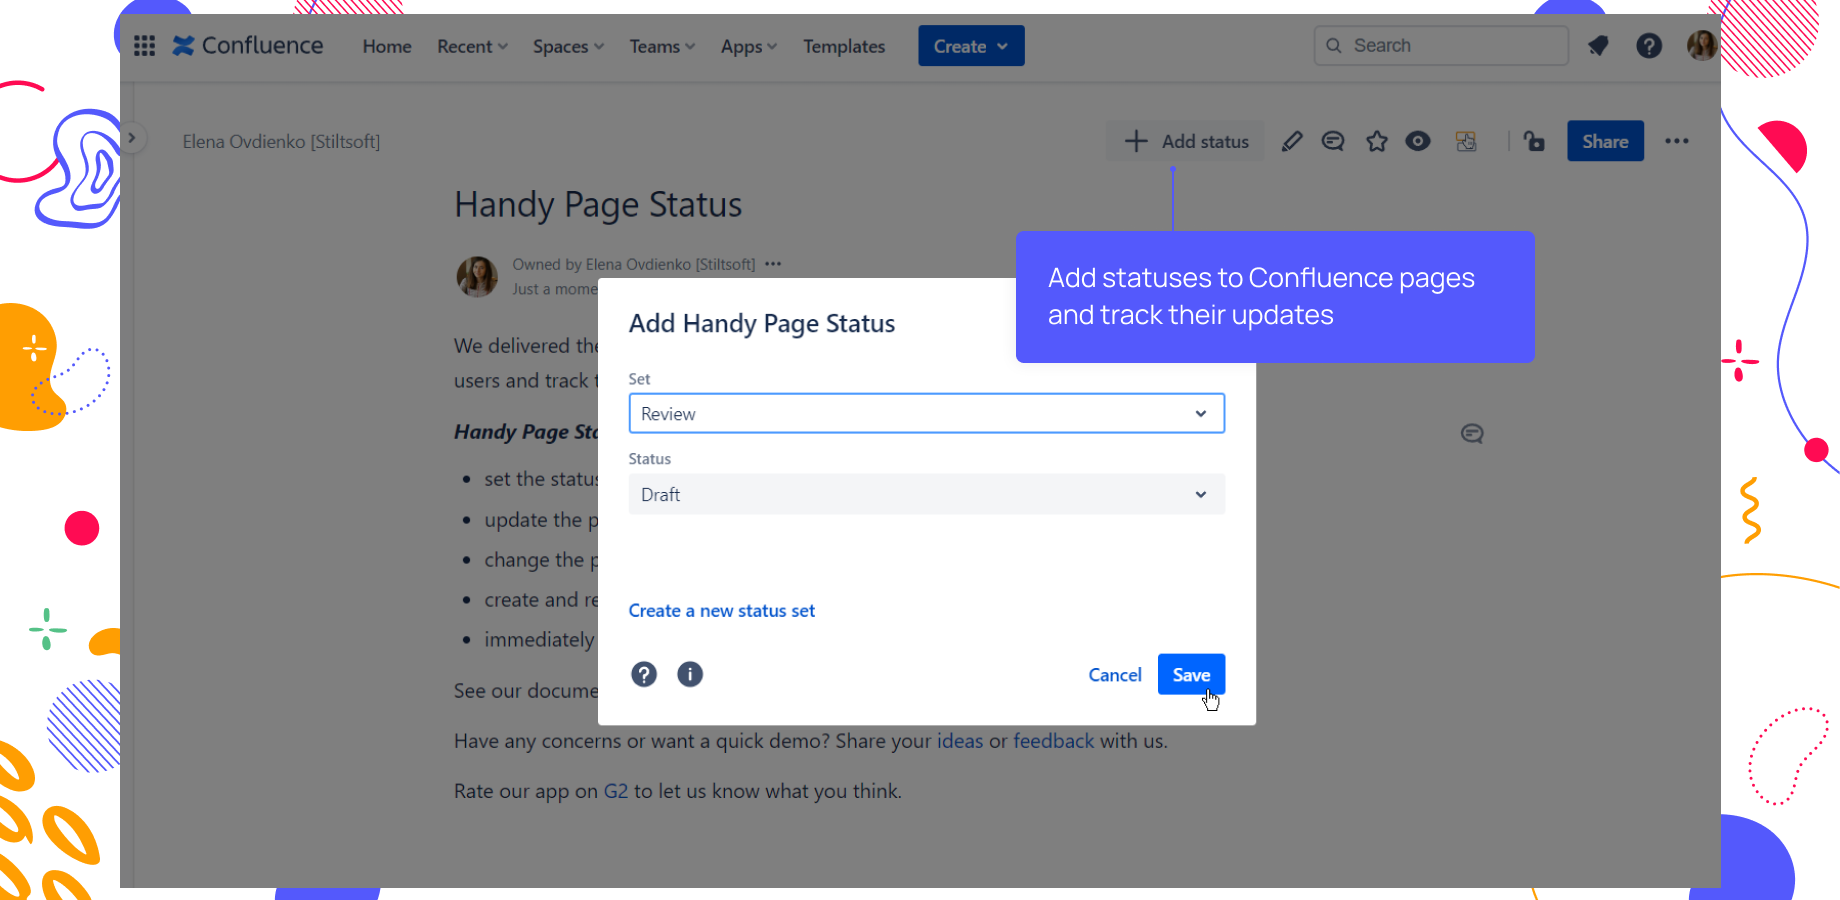Open the Status dropdown showing Draft
The width and height of the screenshot is (1840, 900).
pyautogui.click(x=1200, y=494)
